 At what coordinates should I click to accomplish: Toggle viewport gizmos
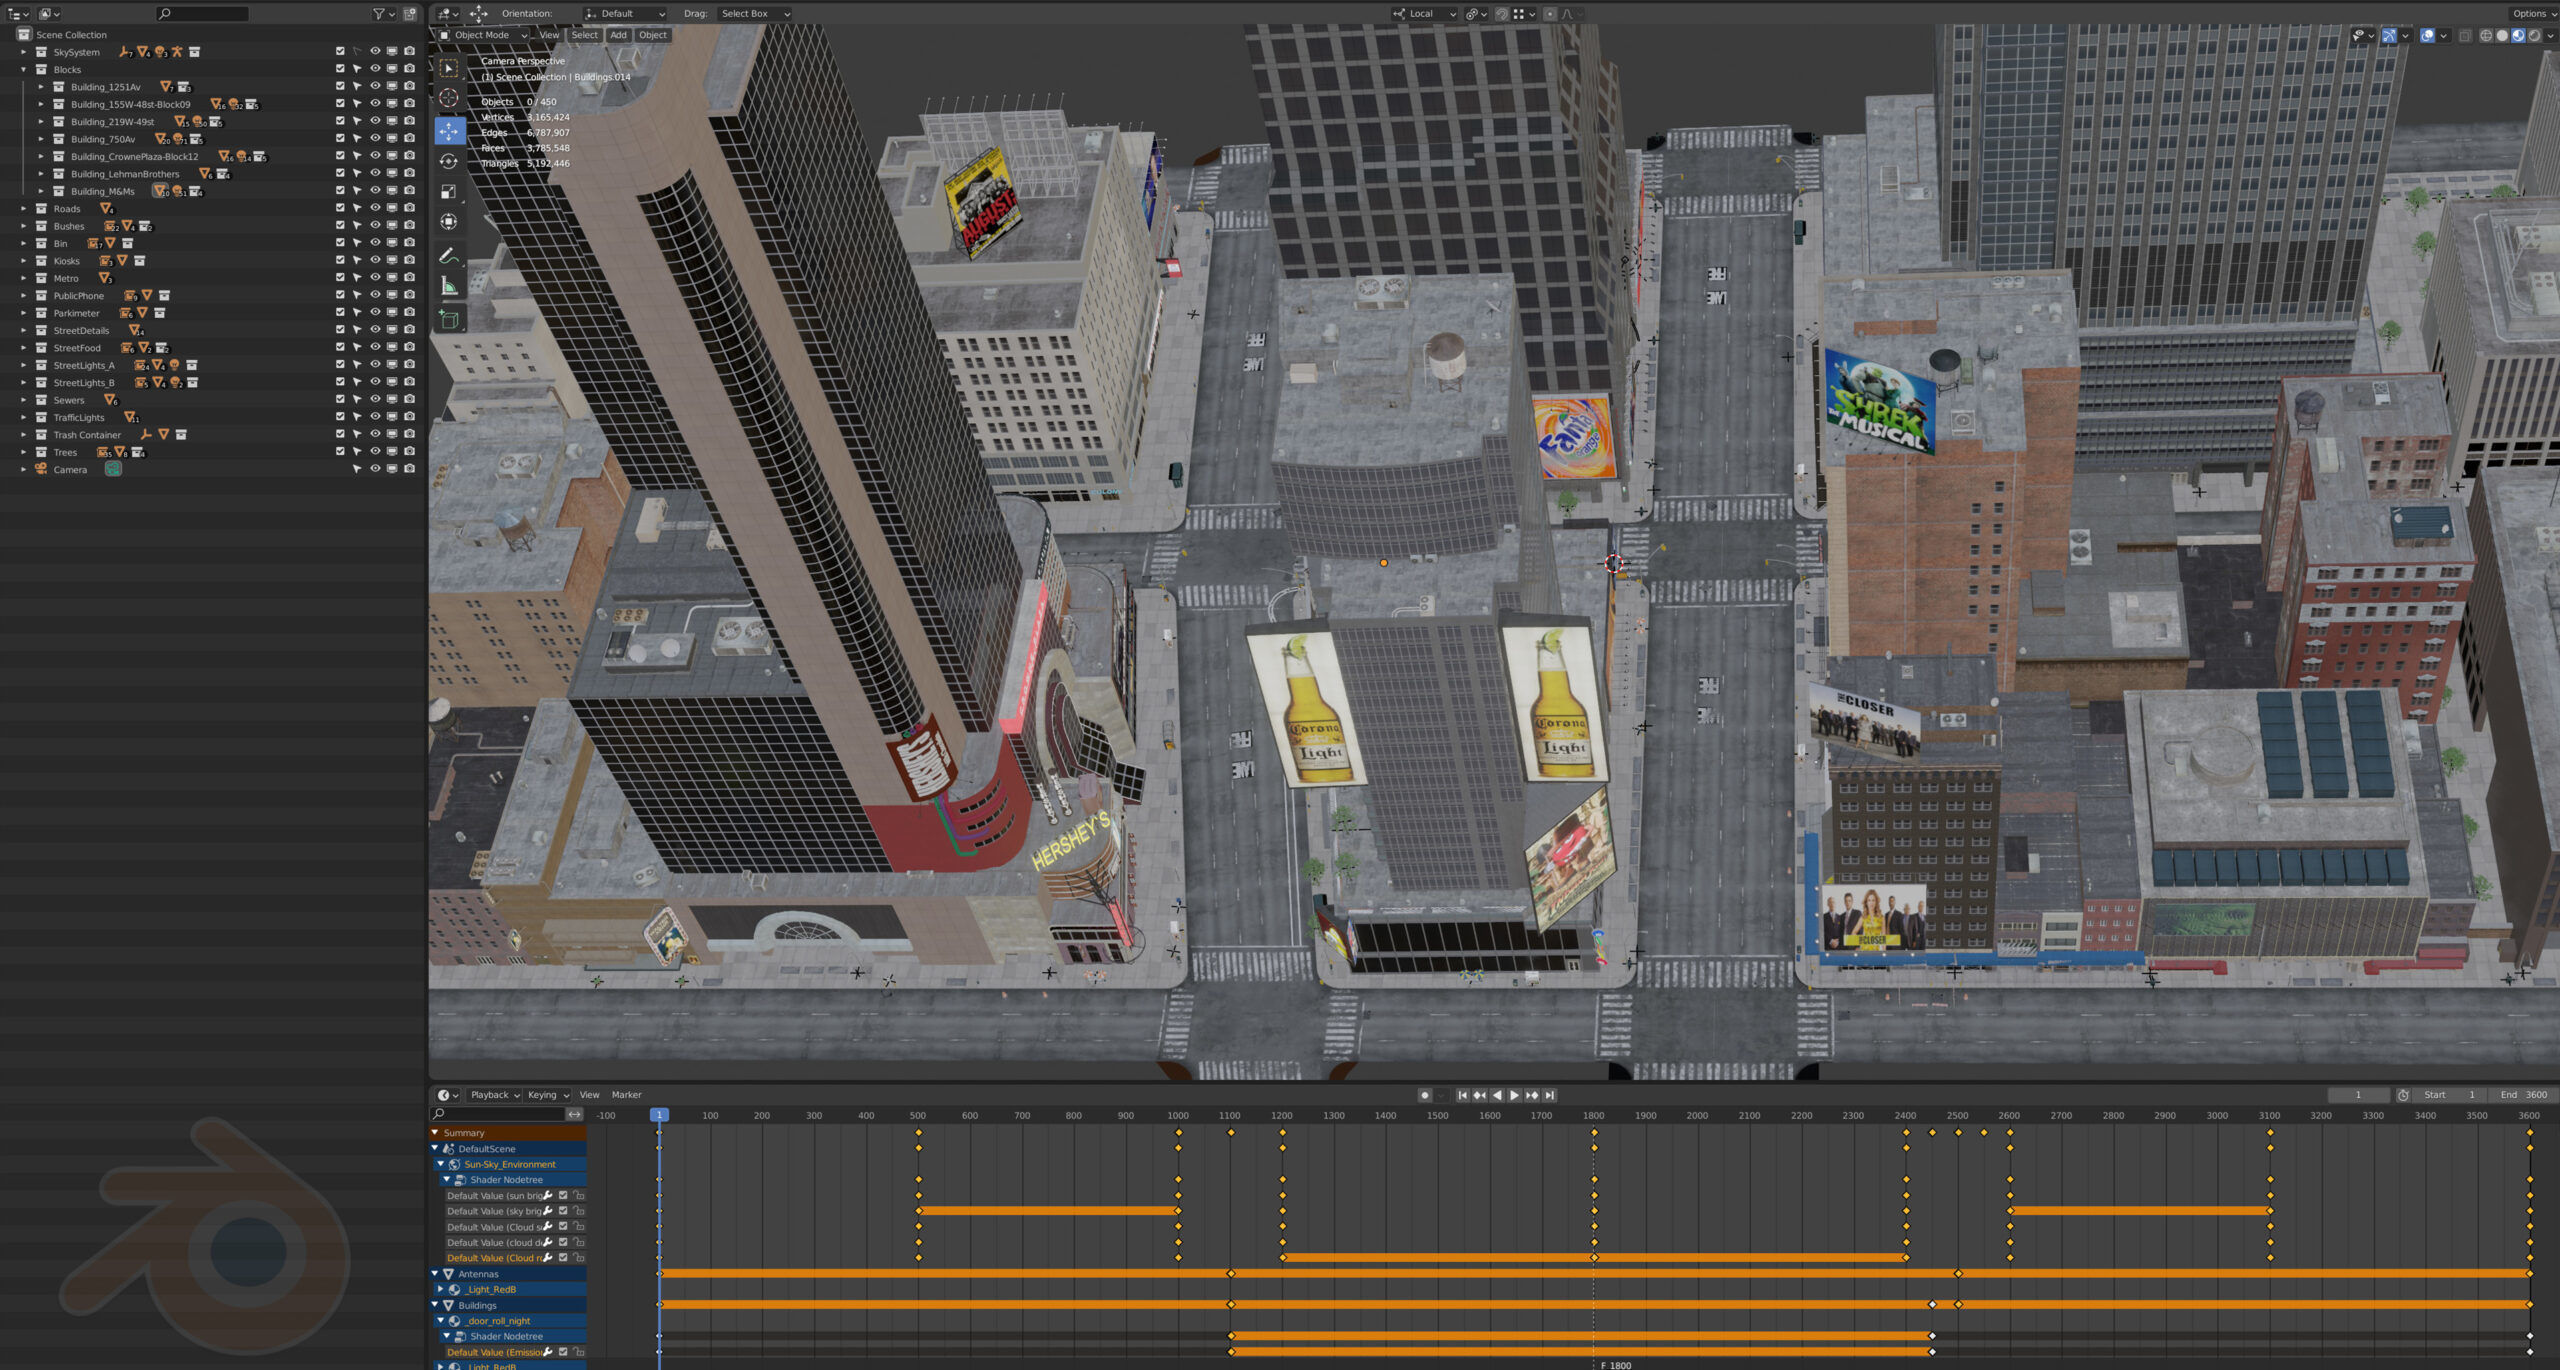pos(2389,36)
